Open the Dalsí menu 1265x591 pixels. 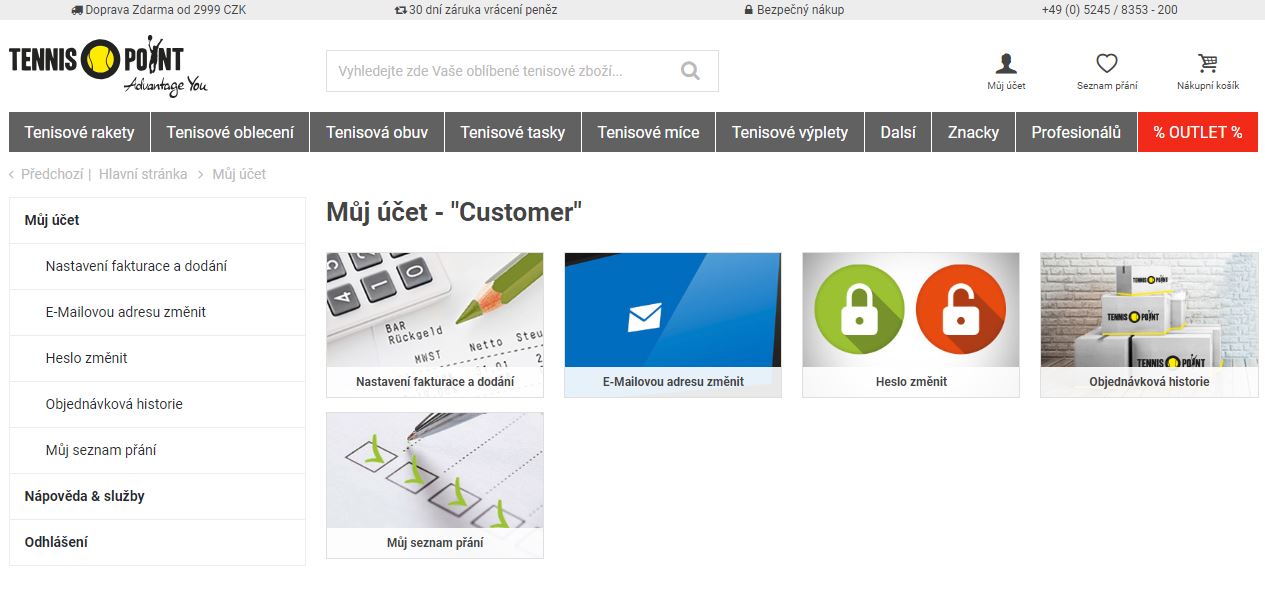[898, 132]
